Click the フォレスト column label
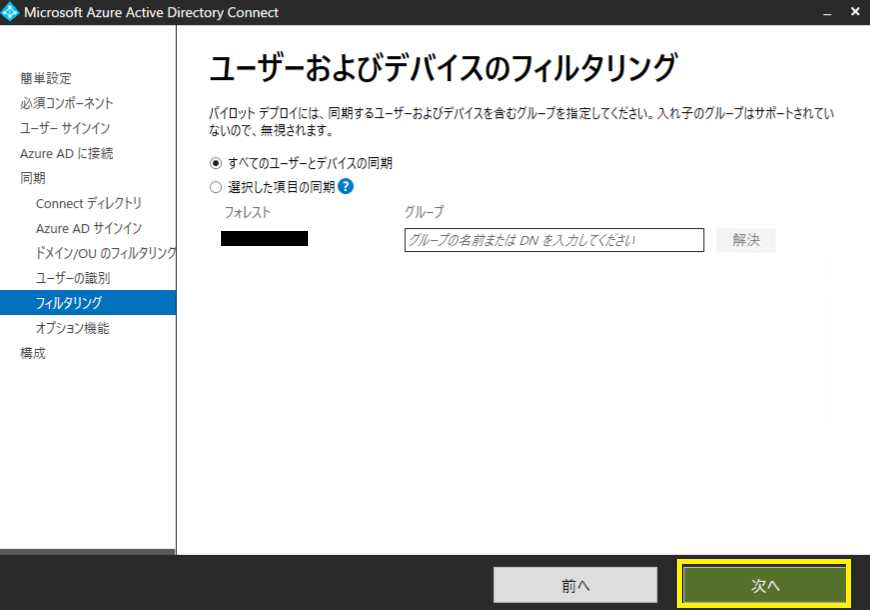Screen dimensions: 870x610 pos(247,212)
